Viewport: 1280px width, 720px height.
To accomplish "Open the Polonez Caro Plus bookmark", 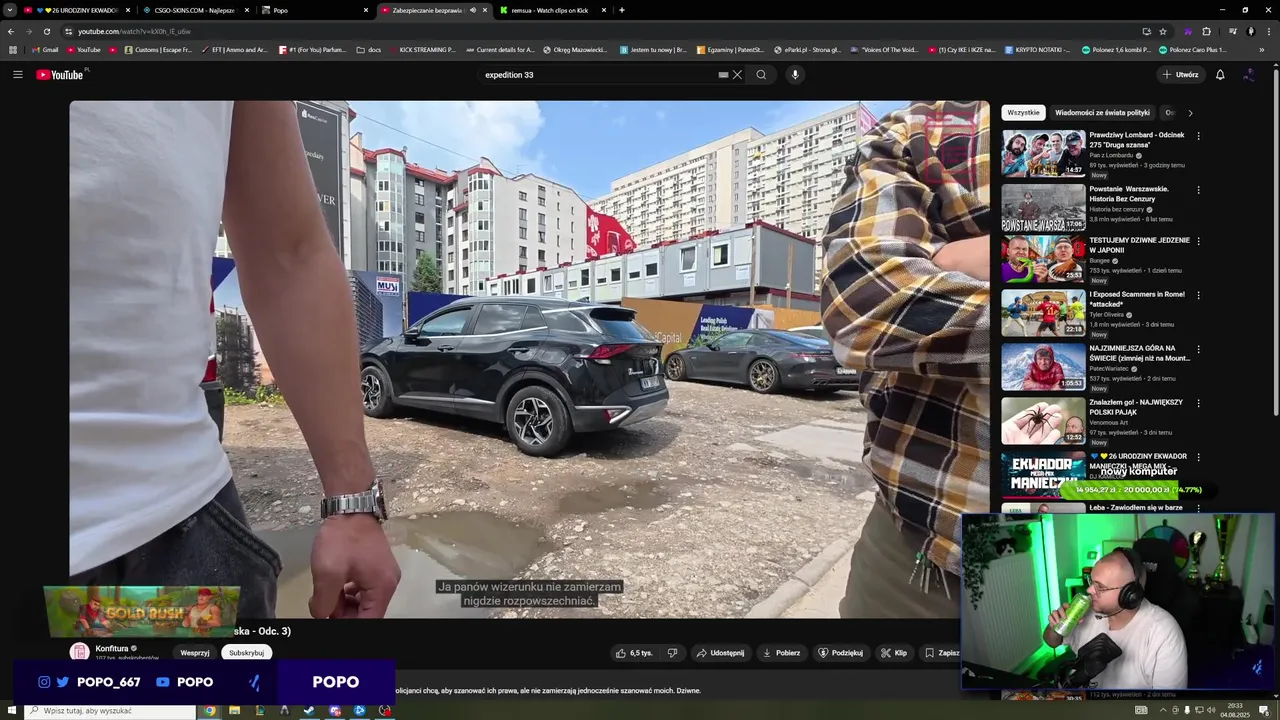I will [x=1193, y=49].
